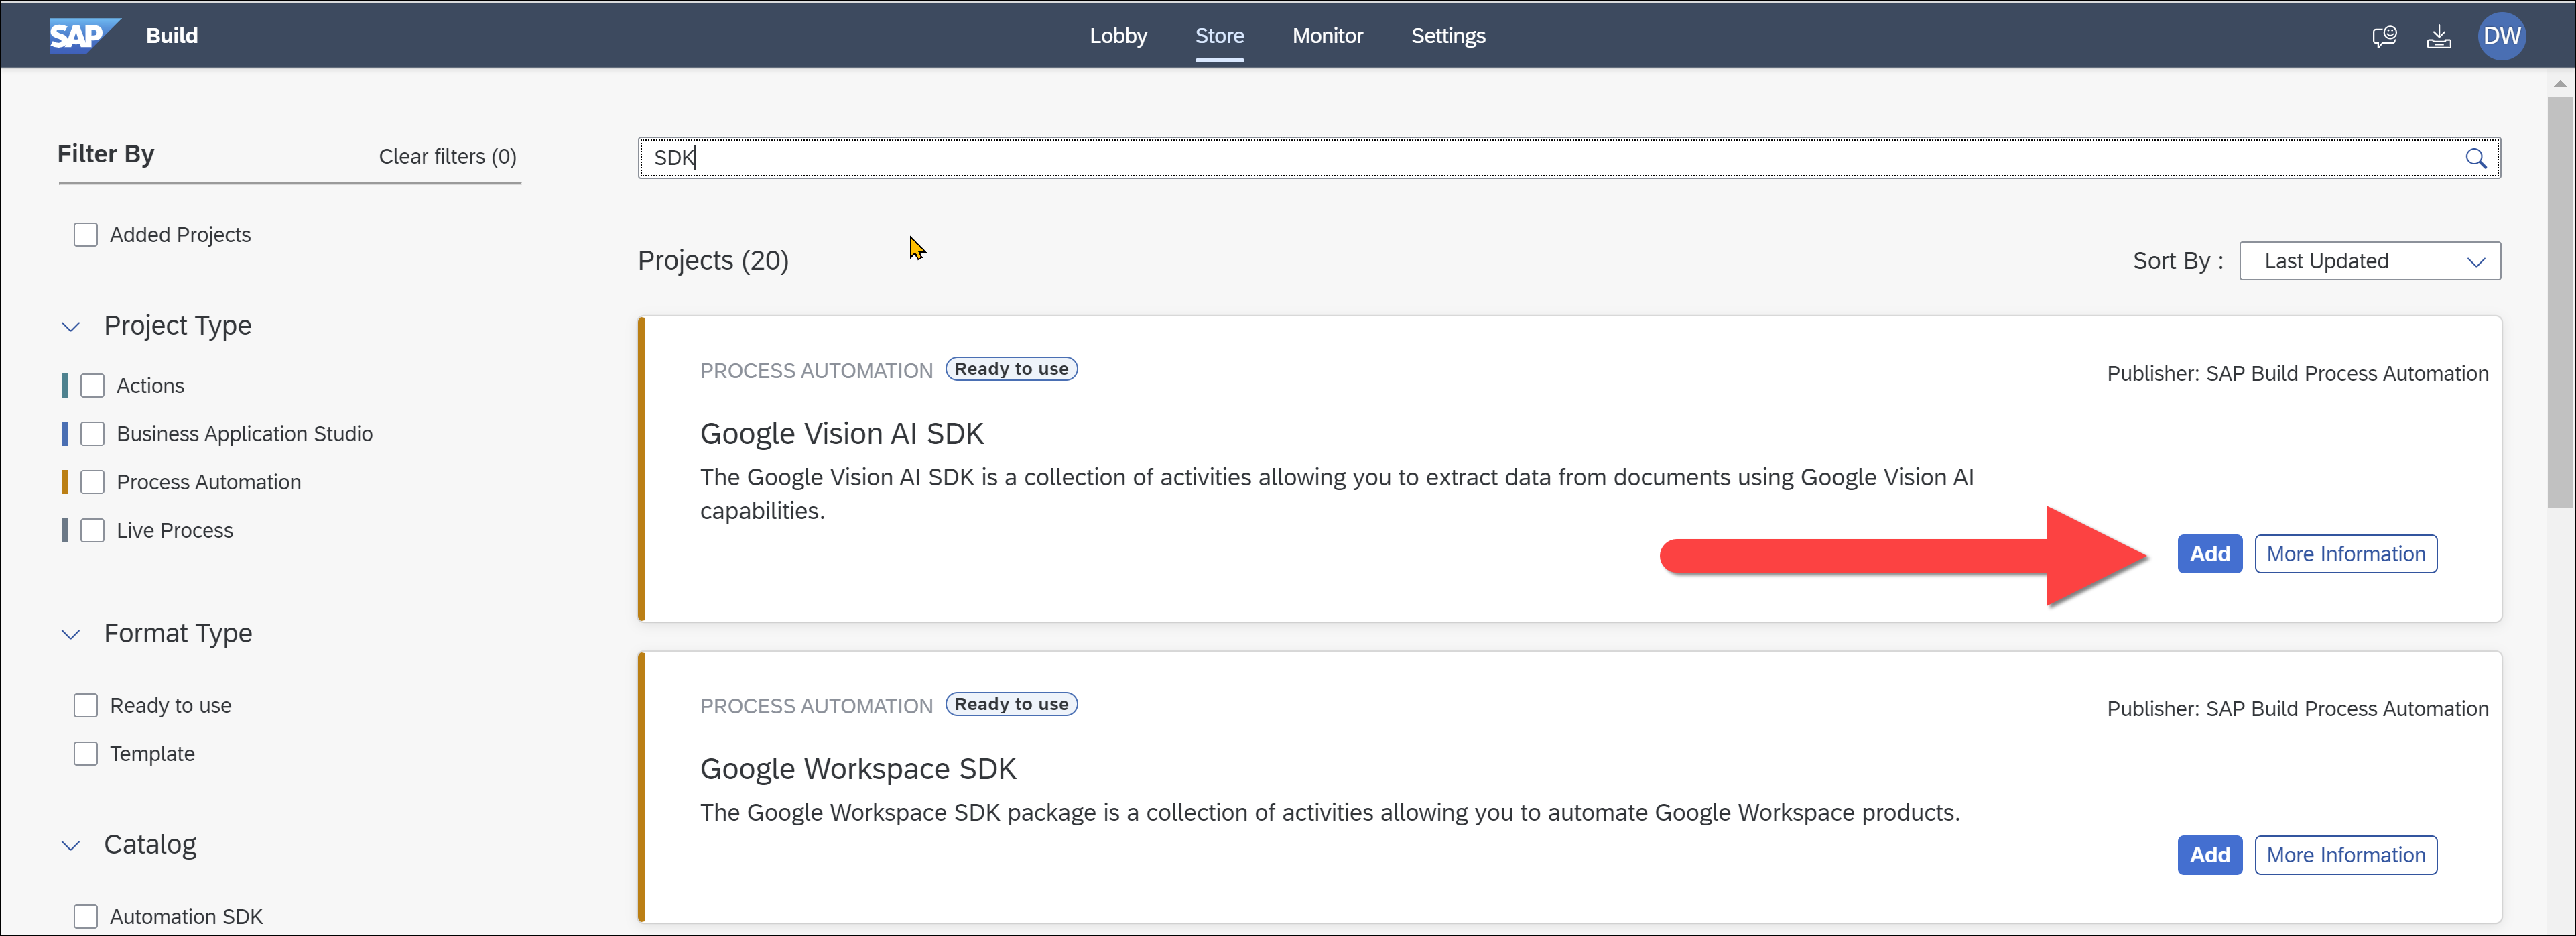Open the Sort By Last Updated dropdown

2369,261
